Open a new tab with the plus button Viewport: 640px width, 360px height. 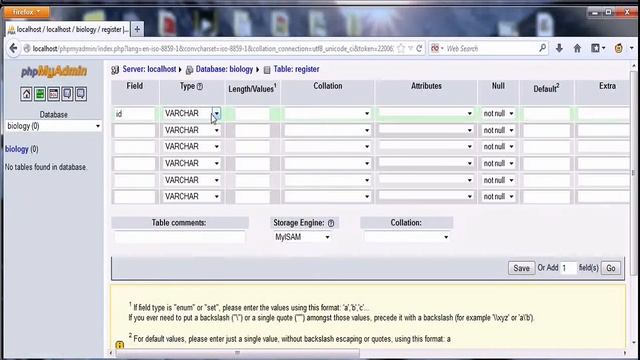point(138,29)
